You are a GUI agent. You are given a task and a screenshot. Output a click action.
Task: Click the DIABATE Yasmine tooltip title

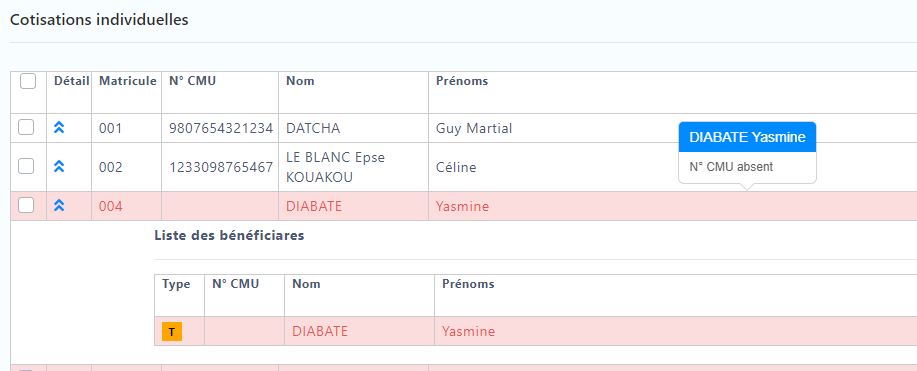pyautogui.click(x=747, y=137)
